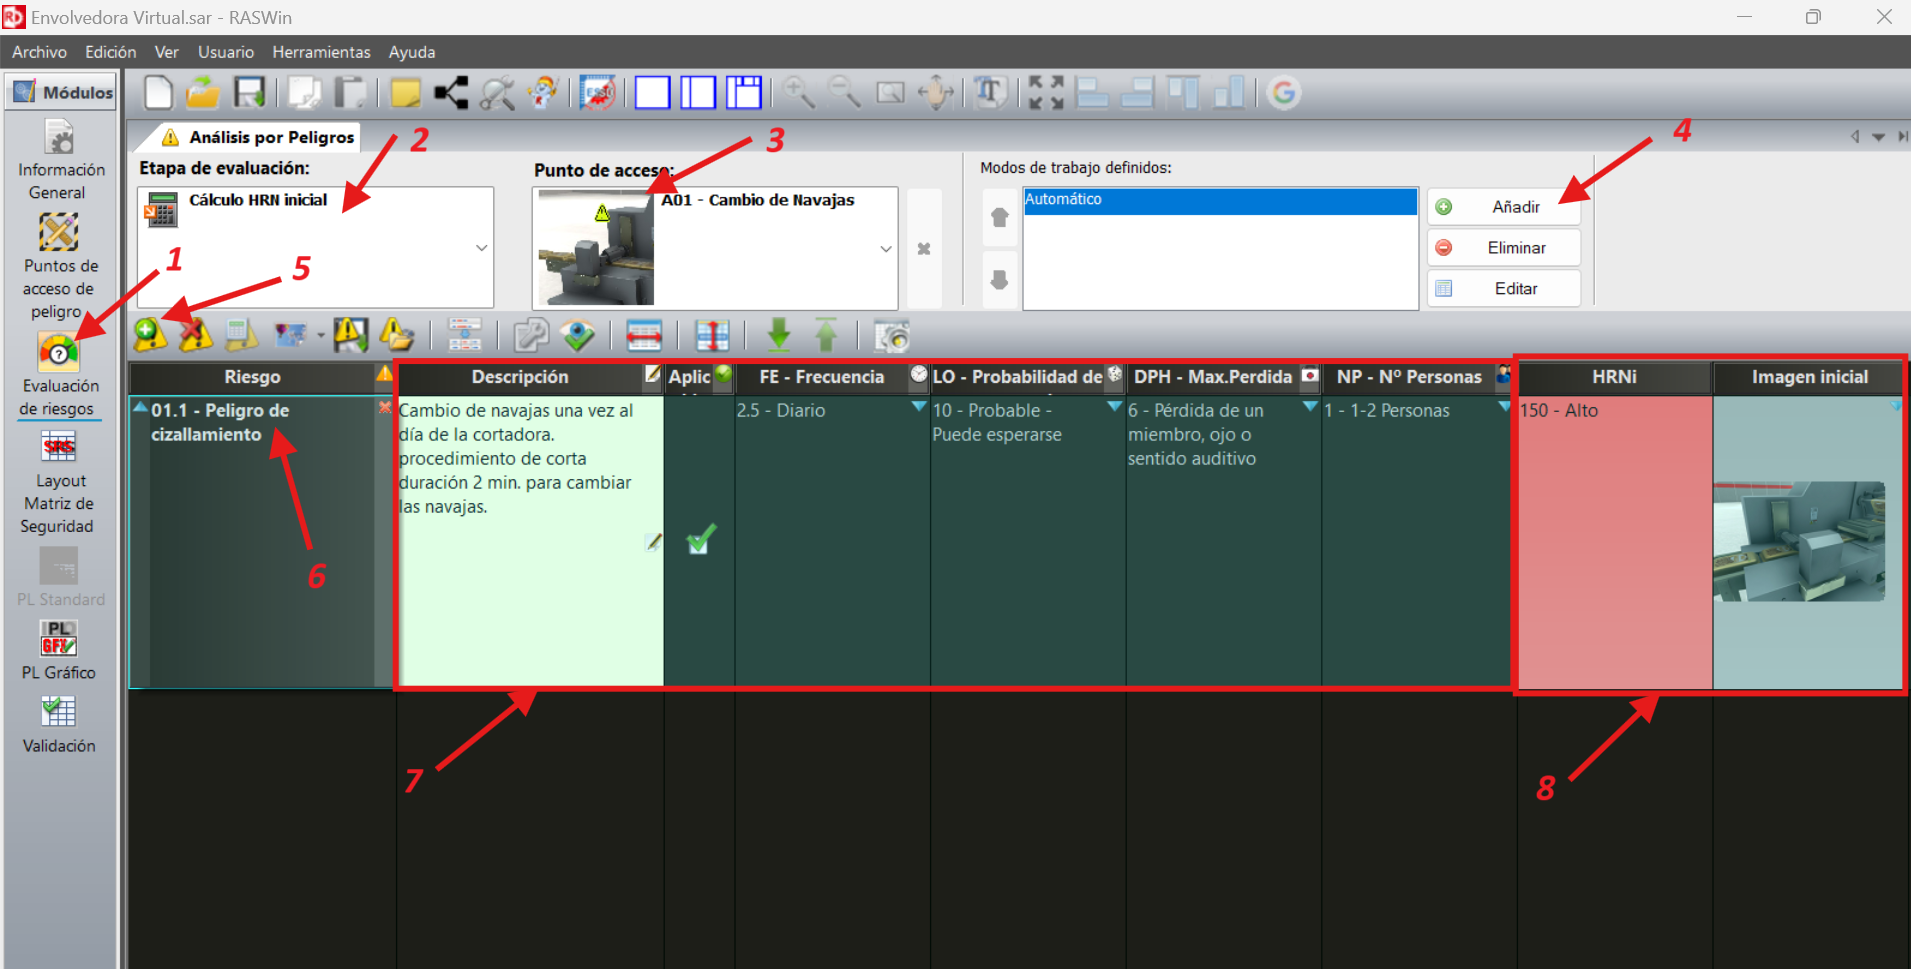Select Automático in work modes list
The height and width of the screenshot is (969, 1911).
click(x=1220, y=200)
